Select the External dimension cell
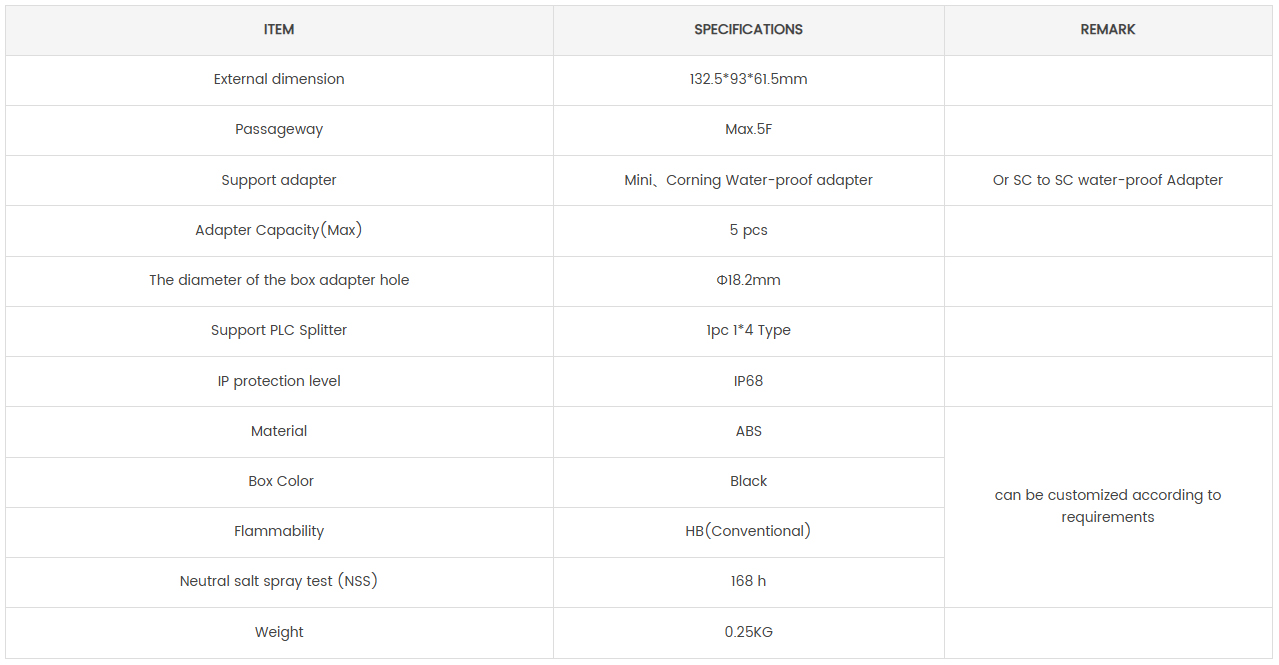1279x665 pixels. coord(279,80)
